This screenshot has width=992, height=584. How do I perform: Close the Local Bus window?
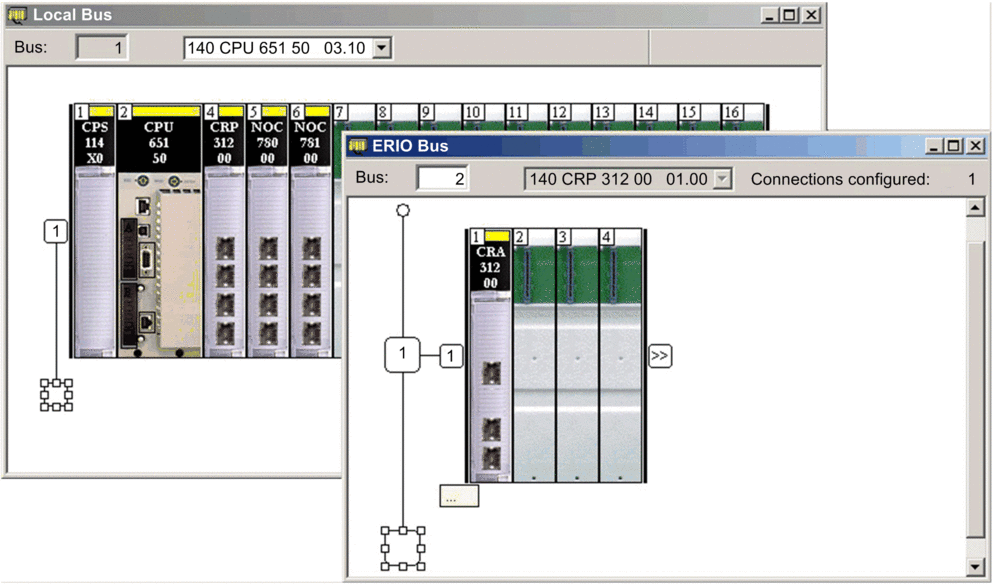(x=812, y=15)
